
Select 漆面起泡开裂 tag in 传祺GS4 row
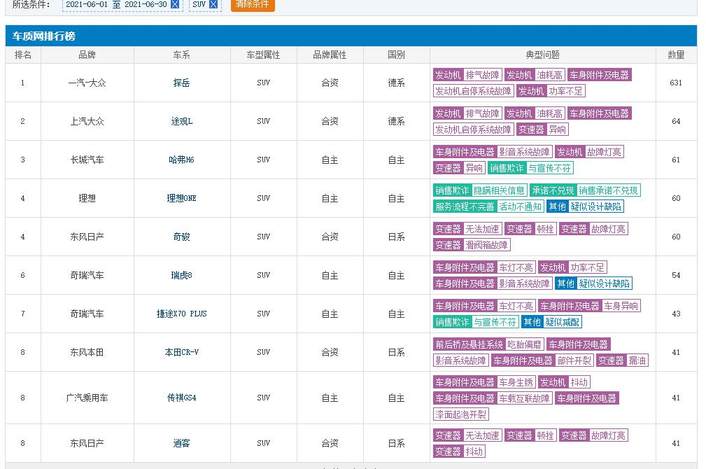461,415
